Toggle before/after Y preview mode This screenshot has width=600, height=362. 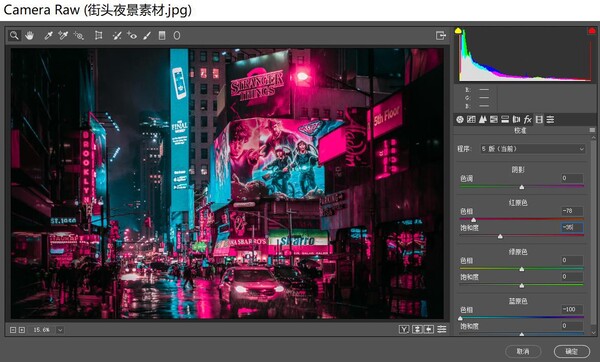coord(404,329)
